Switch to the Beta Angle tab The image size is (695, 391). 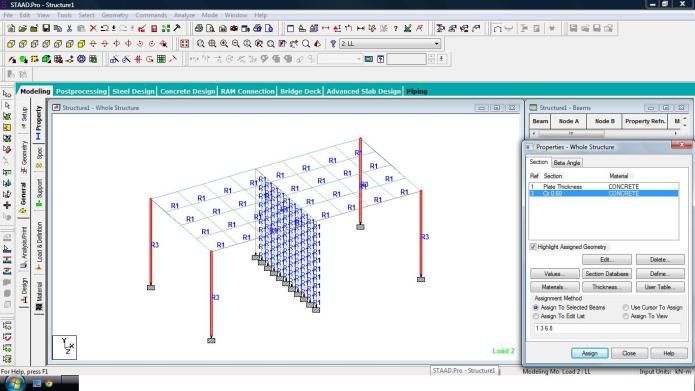566,163
